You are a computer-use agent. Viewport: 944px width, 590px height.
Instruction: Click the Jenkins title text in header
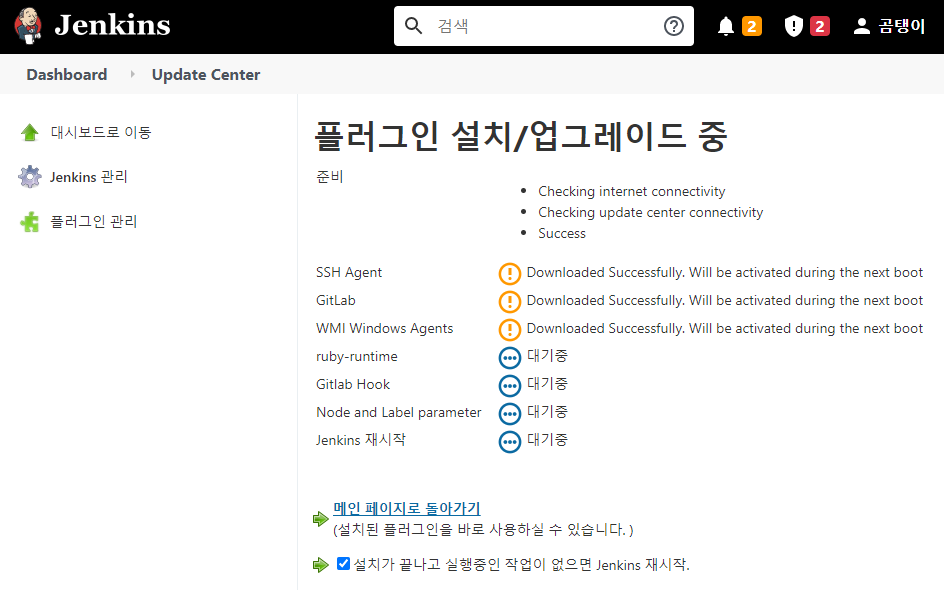(113, 25)
